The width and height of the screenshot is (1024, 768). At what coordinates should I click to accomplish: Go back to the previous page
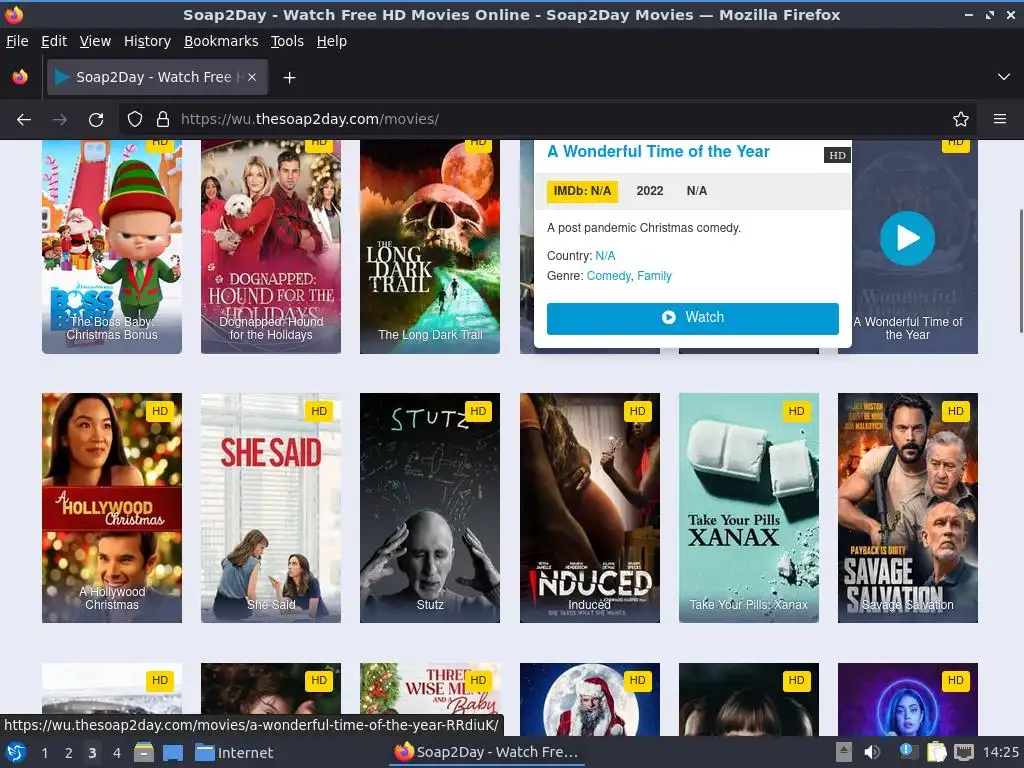24,120
